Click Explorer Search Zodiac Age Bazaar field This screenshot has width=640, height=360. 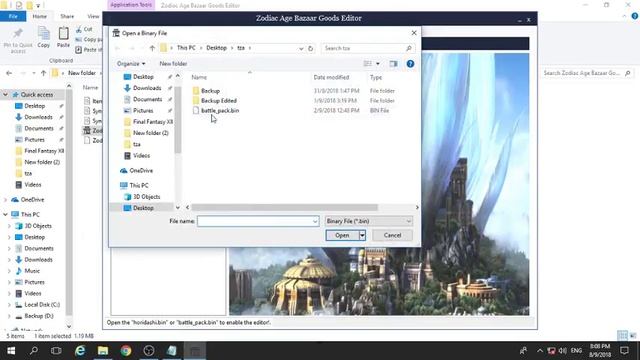tap(586, 73)
